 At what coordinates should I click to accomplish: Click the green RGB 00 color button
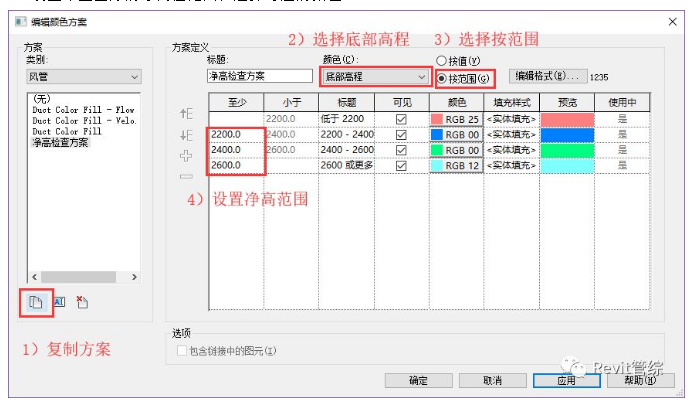tap(456, 150)
